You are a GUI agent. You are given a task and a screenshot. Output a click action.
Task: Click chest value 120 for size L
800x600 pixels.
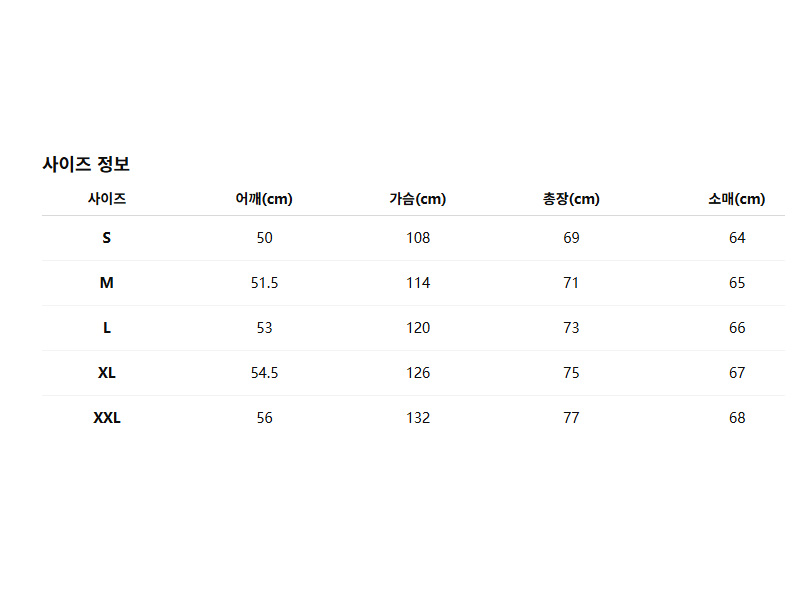point(418,328)
